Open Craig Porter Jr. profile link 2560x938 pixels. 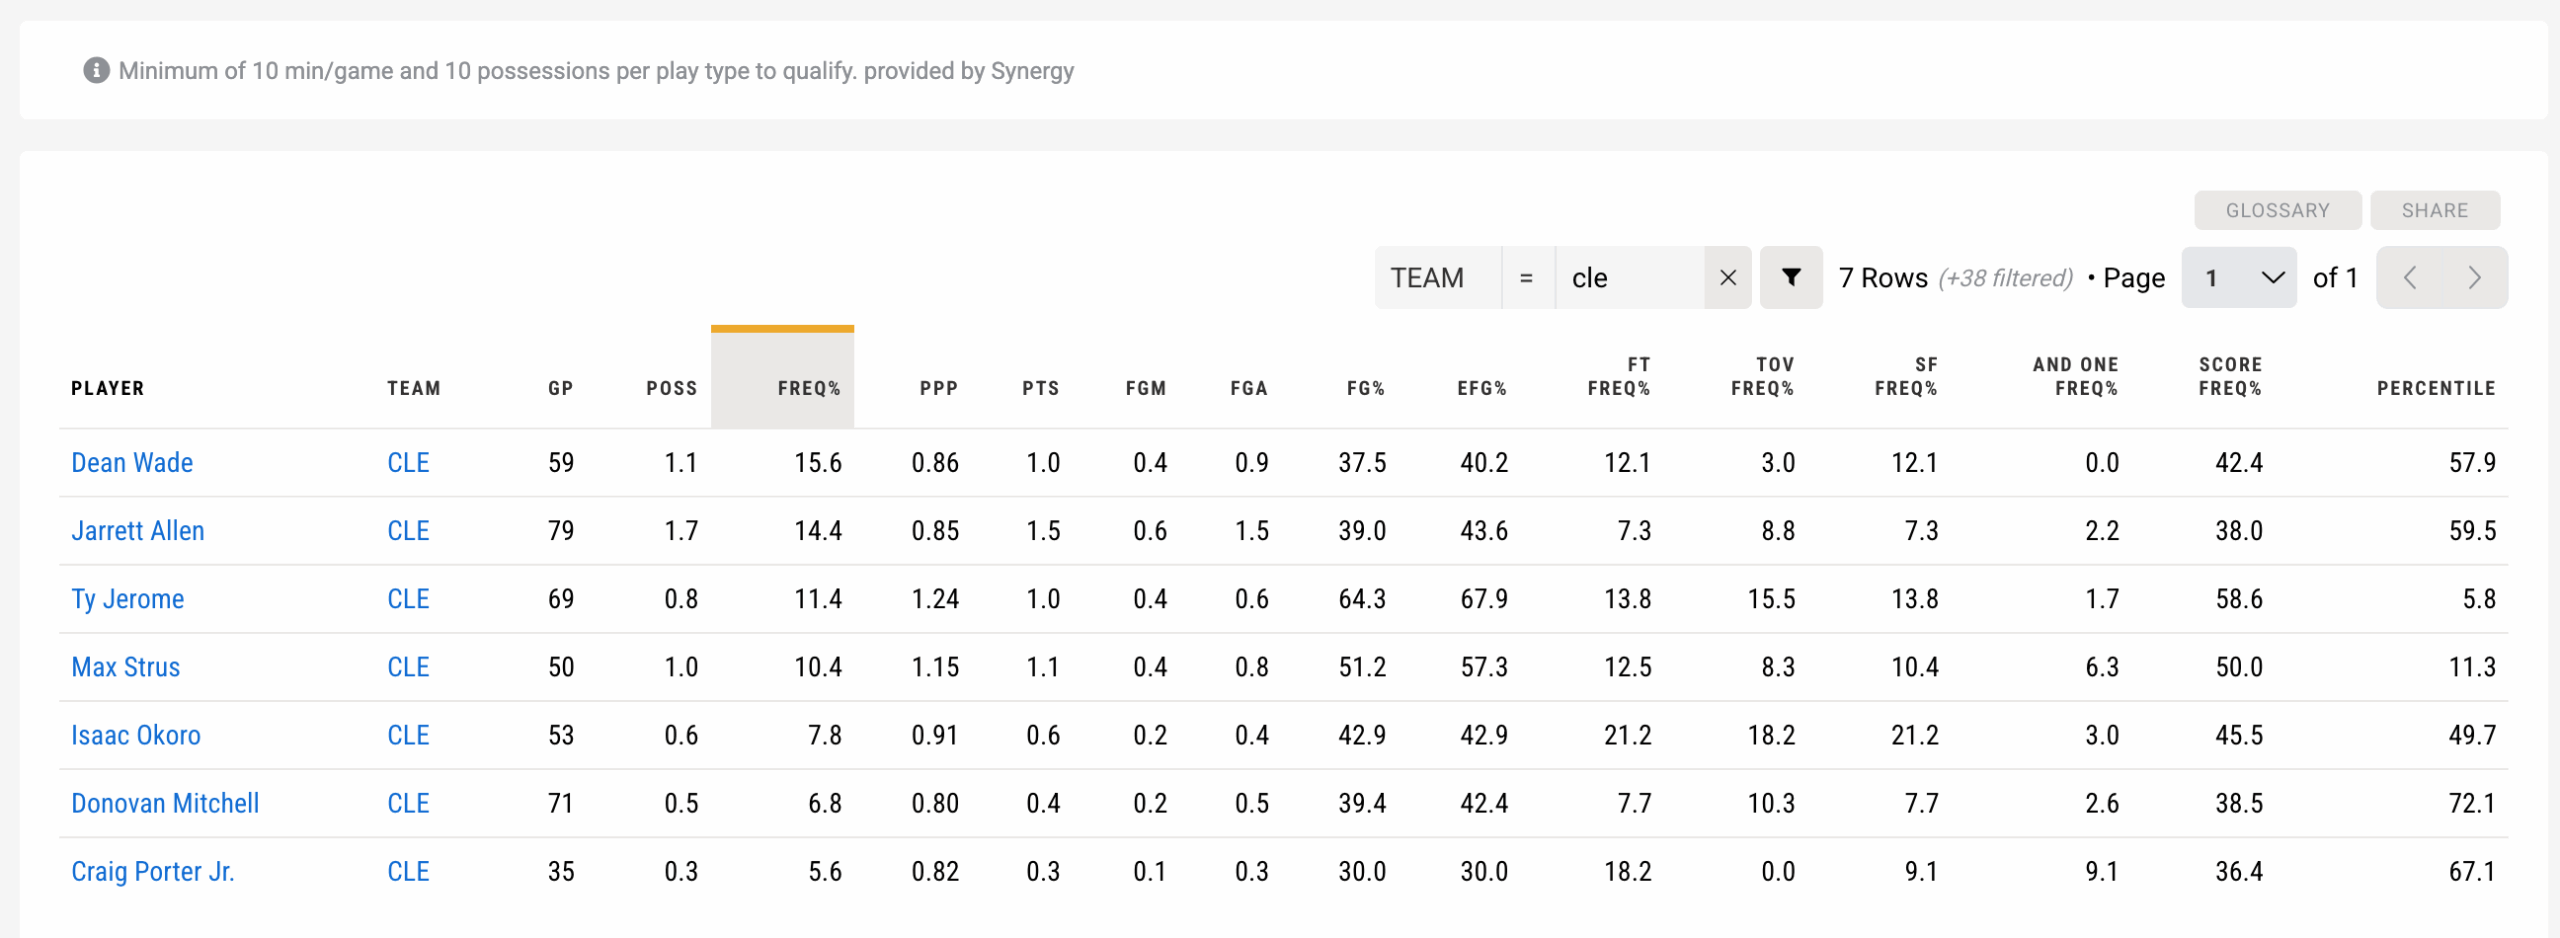coord(152,871)
